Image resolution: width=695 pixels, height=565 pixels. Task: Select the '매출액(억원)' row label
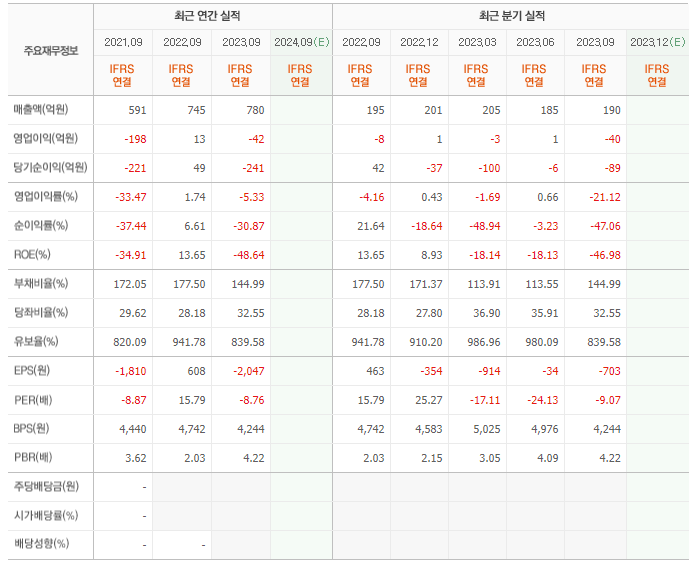41,109
